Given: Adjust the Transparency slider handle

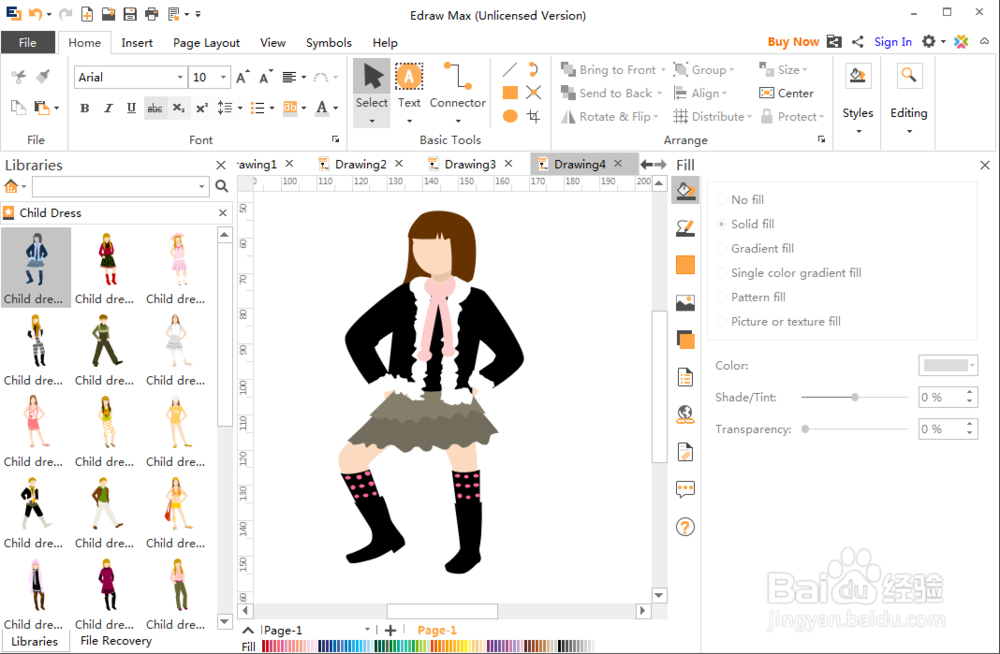Looking at the screenshot, I should [805, 429].
